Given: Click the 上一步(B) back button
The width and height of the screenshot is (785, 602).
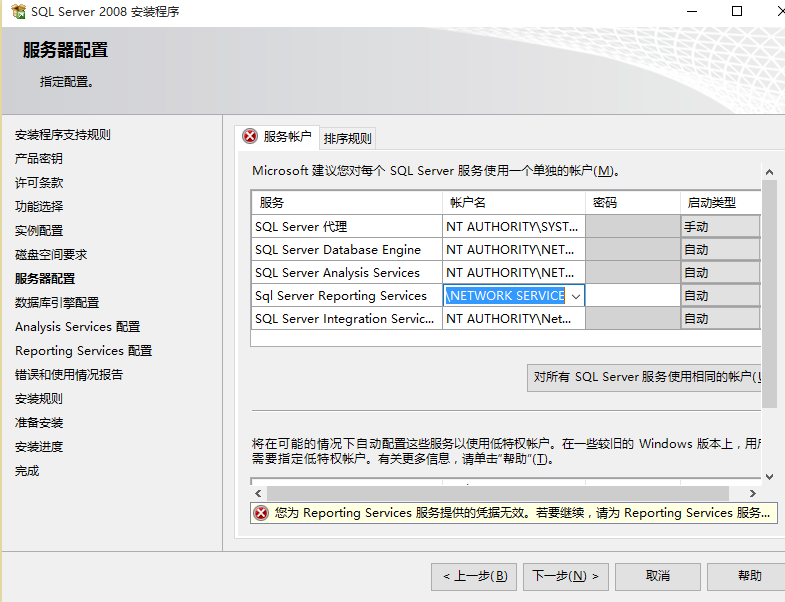Looking at the screenshot, I should pyautogui.click(x=475, y=576).
